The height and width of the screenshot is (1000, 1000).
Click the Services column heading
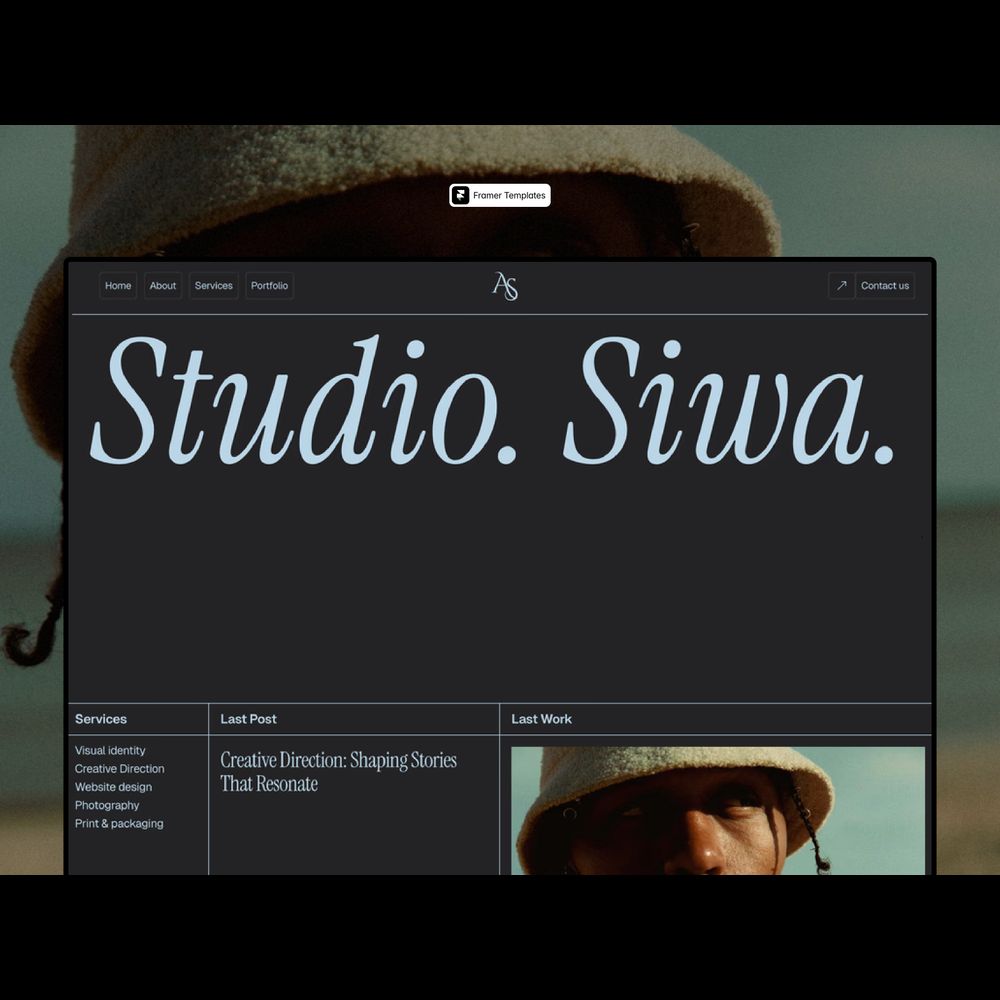point(101,719)
